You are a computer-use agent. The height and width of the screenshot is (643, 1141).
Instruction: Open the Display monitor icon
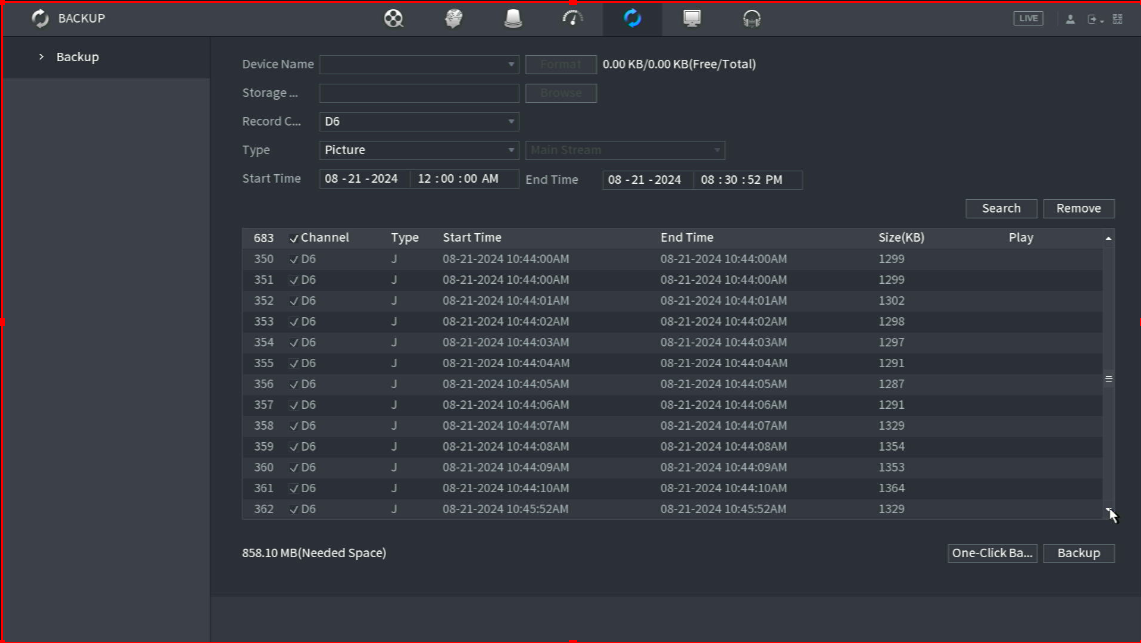[x=692, y=18]
